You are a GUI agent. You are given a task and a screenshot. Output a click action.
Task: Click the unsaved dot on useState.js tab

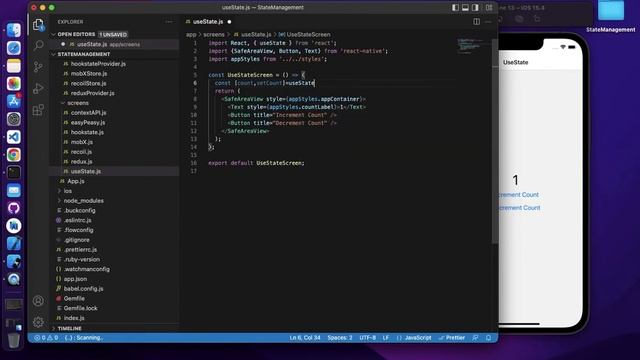click(229, 22)
